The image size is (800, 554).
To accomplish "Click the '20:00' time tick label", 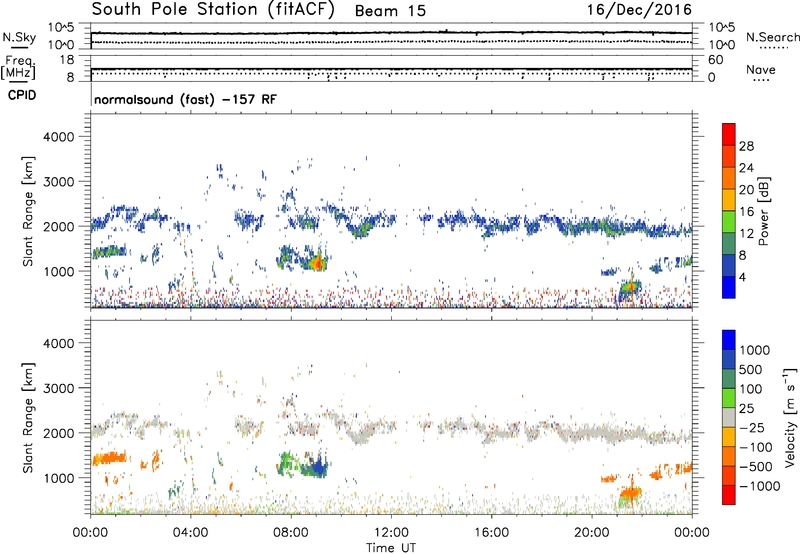I will (591, 533).
